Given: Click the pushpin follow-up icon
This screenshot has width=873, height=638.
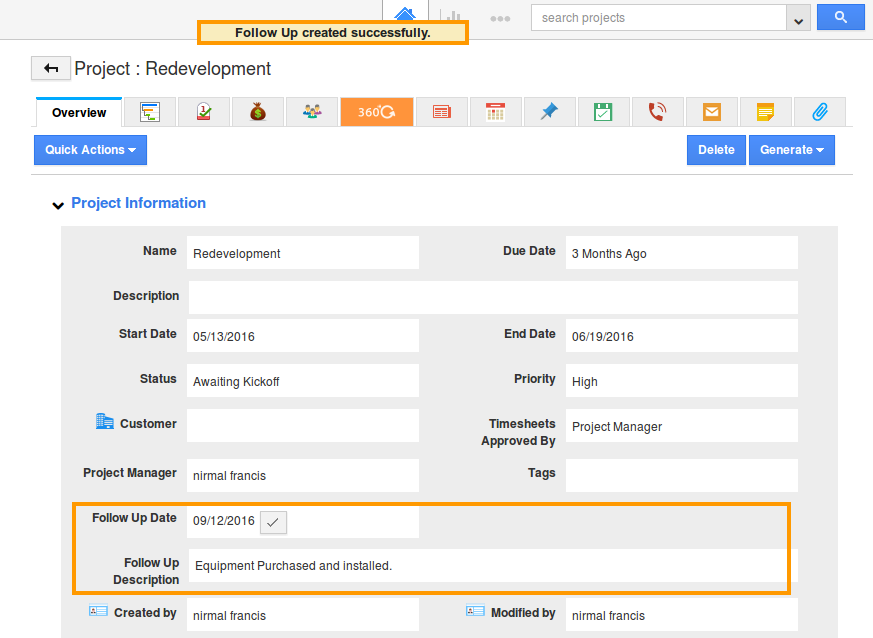Looking at the screenshot, I should coord(548,112).
